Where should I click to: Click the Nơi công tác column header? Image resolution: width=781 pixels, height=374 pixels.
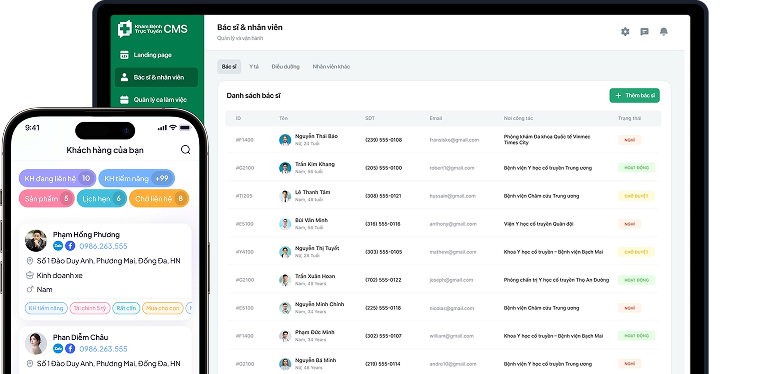click(x=518, y=119)
